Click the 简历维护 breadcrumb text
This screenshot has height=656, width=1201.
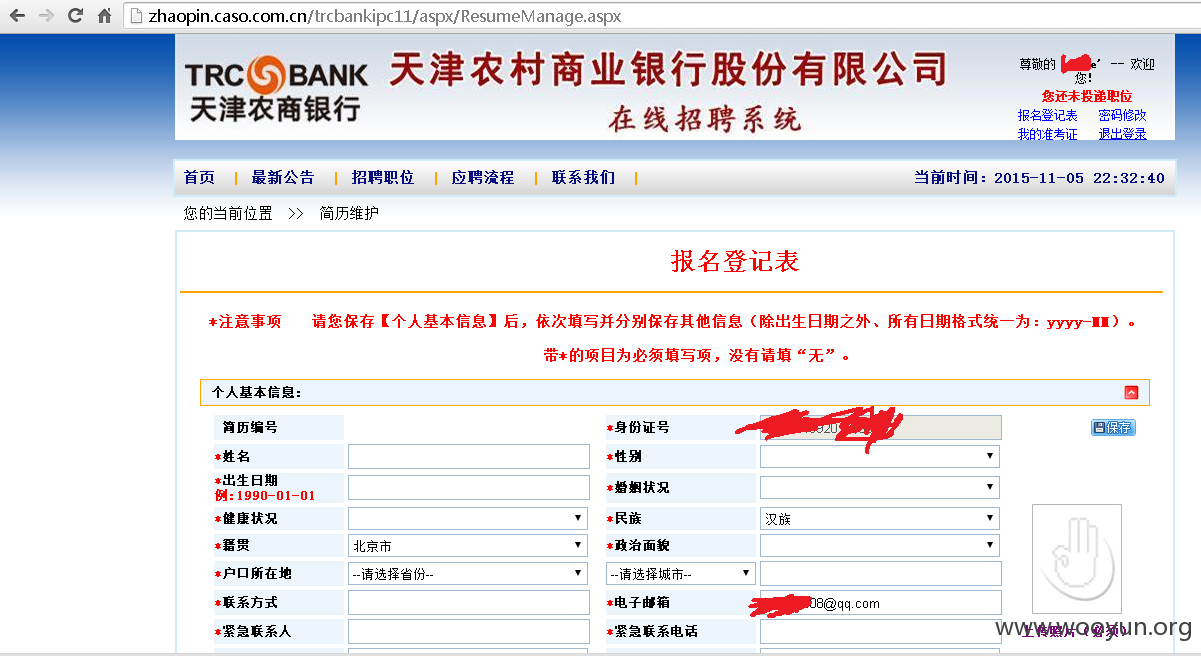point(349,214)
